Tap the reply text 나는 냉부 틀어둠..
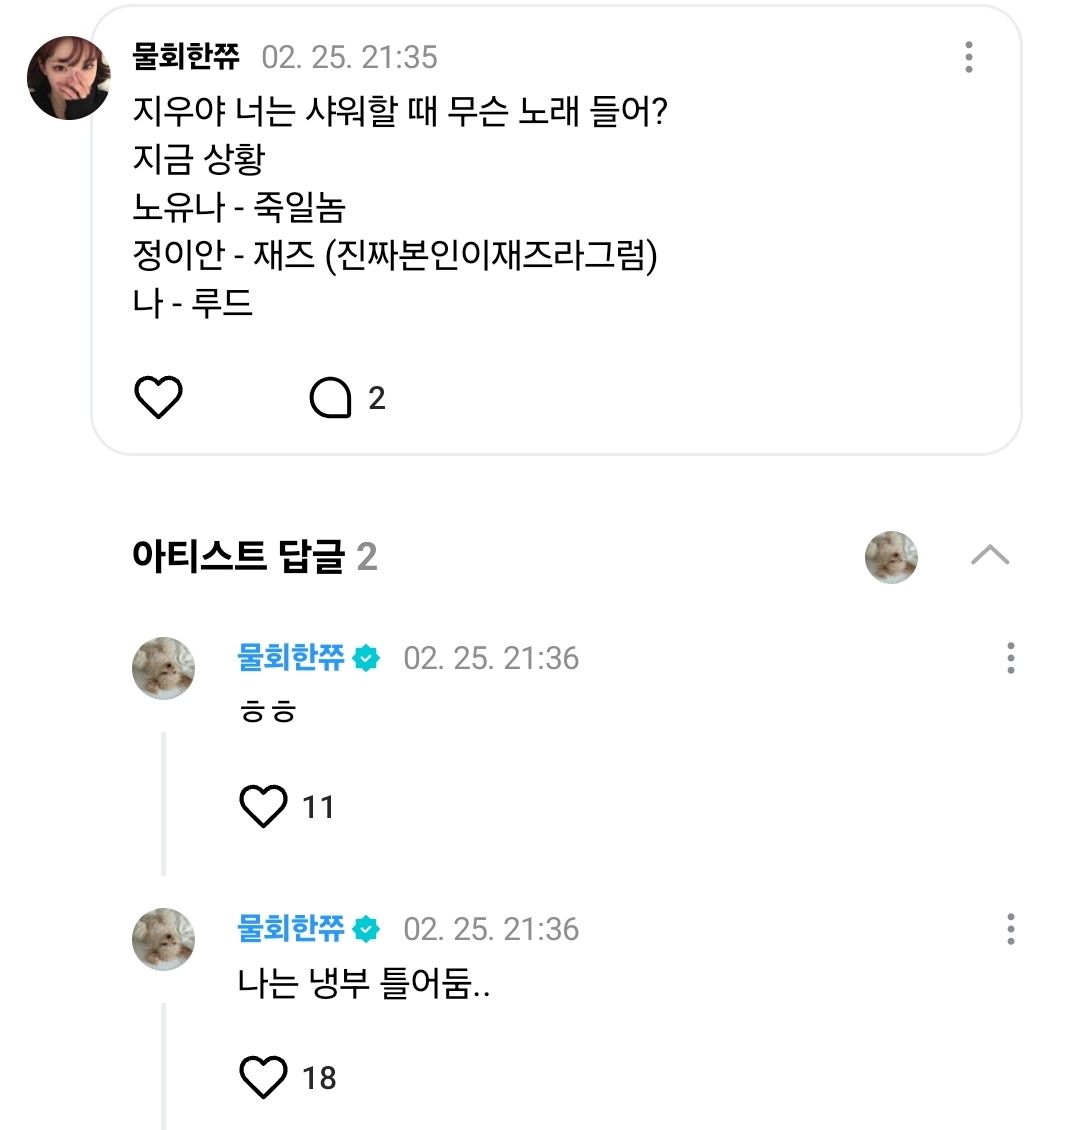The width and height of the screenshot is (1065, 1130). (364, 985)
